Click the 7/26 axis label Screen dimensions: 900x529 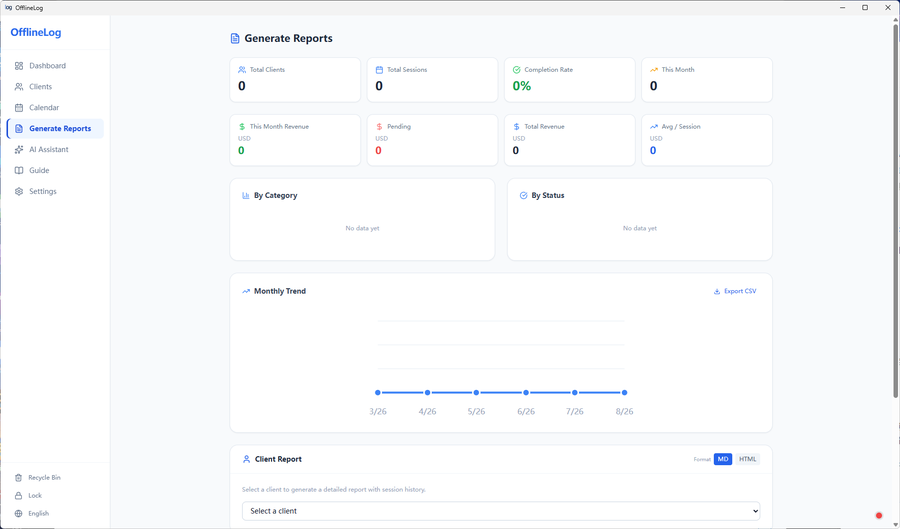[575, 411]
